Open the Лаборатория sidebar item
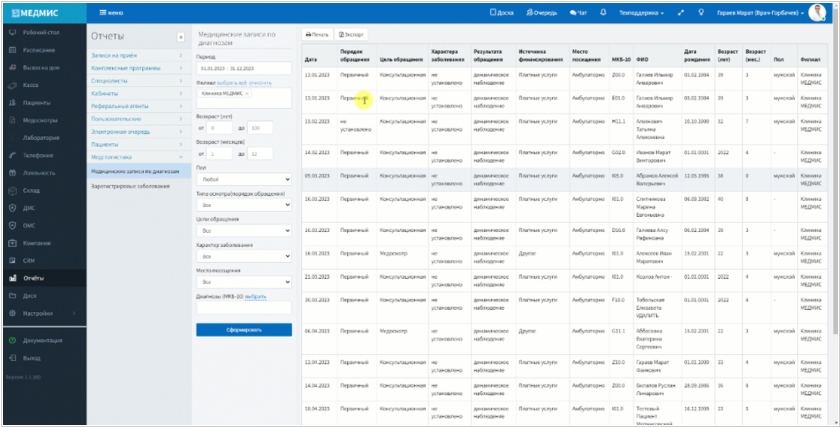The height and width of the screenshot is (427, 840). click(41, 138)
